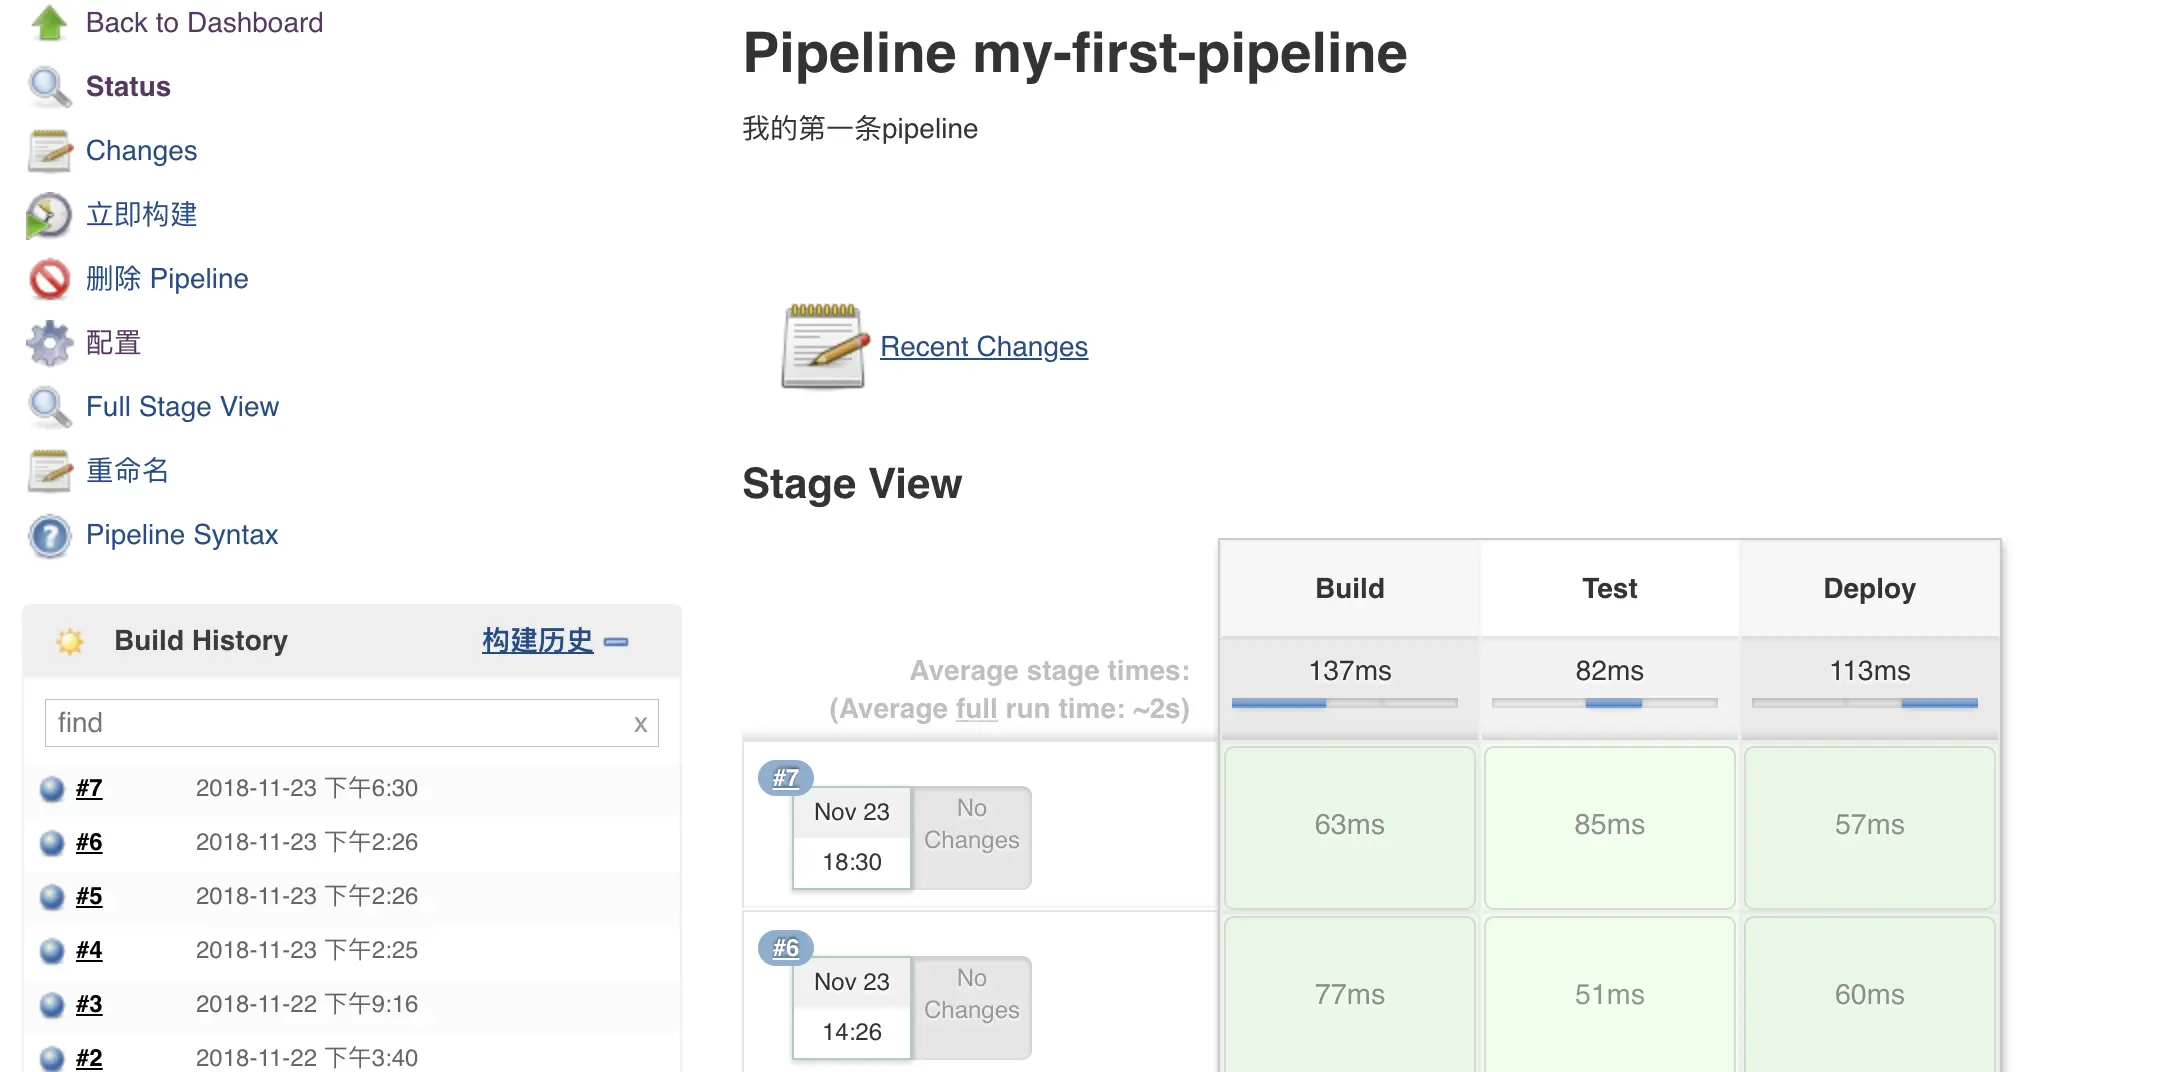Viewport: 2174px width, 1072px height.
Task: Select the 85ms Test stage cell for #7
Action: (1609, 826)
